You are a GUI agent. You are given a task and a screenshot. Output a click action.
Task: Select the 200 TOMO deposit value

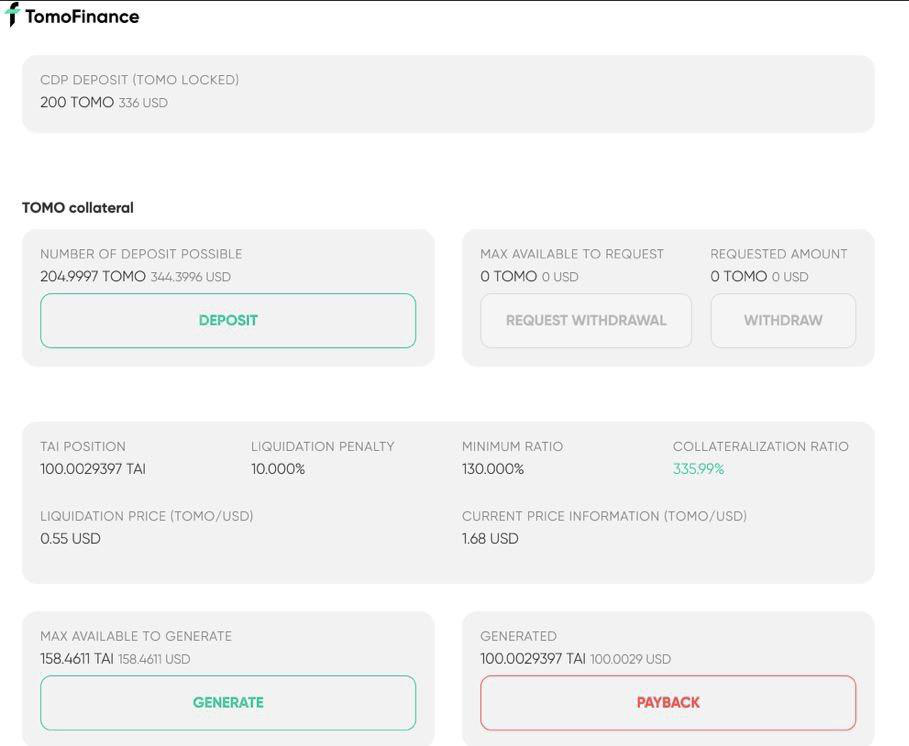(x=77, y=102)
